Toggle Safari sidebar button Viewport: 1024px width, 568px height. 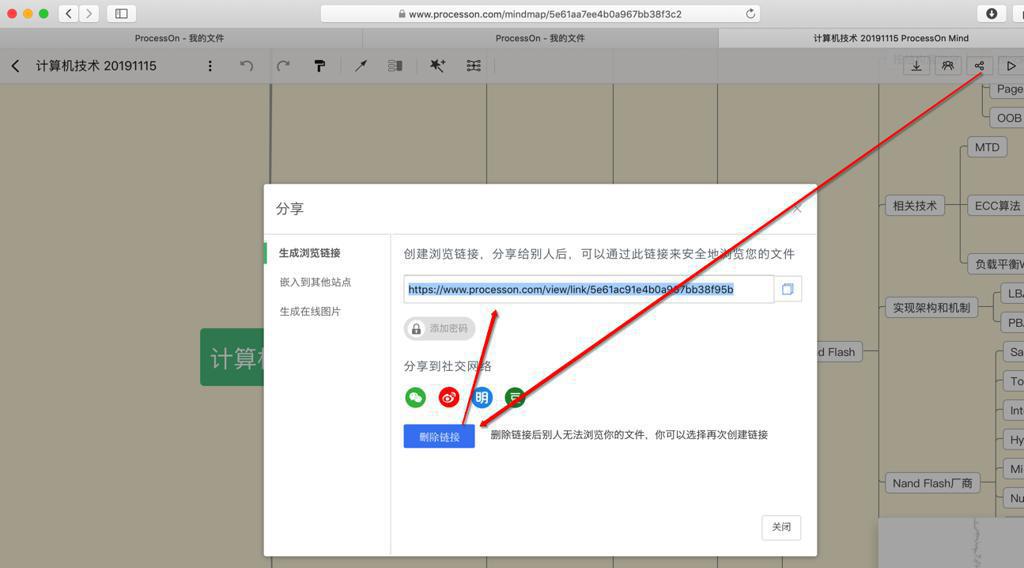121,14
